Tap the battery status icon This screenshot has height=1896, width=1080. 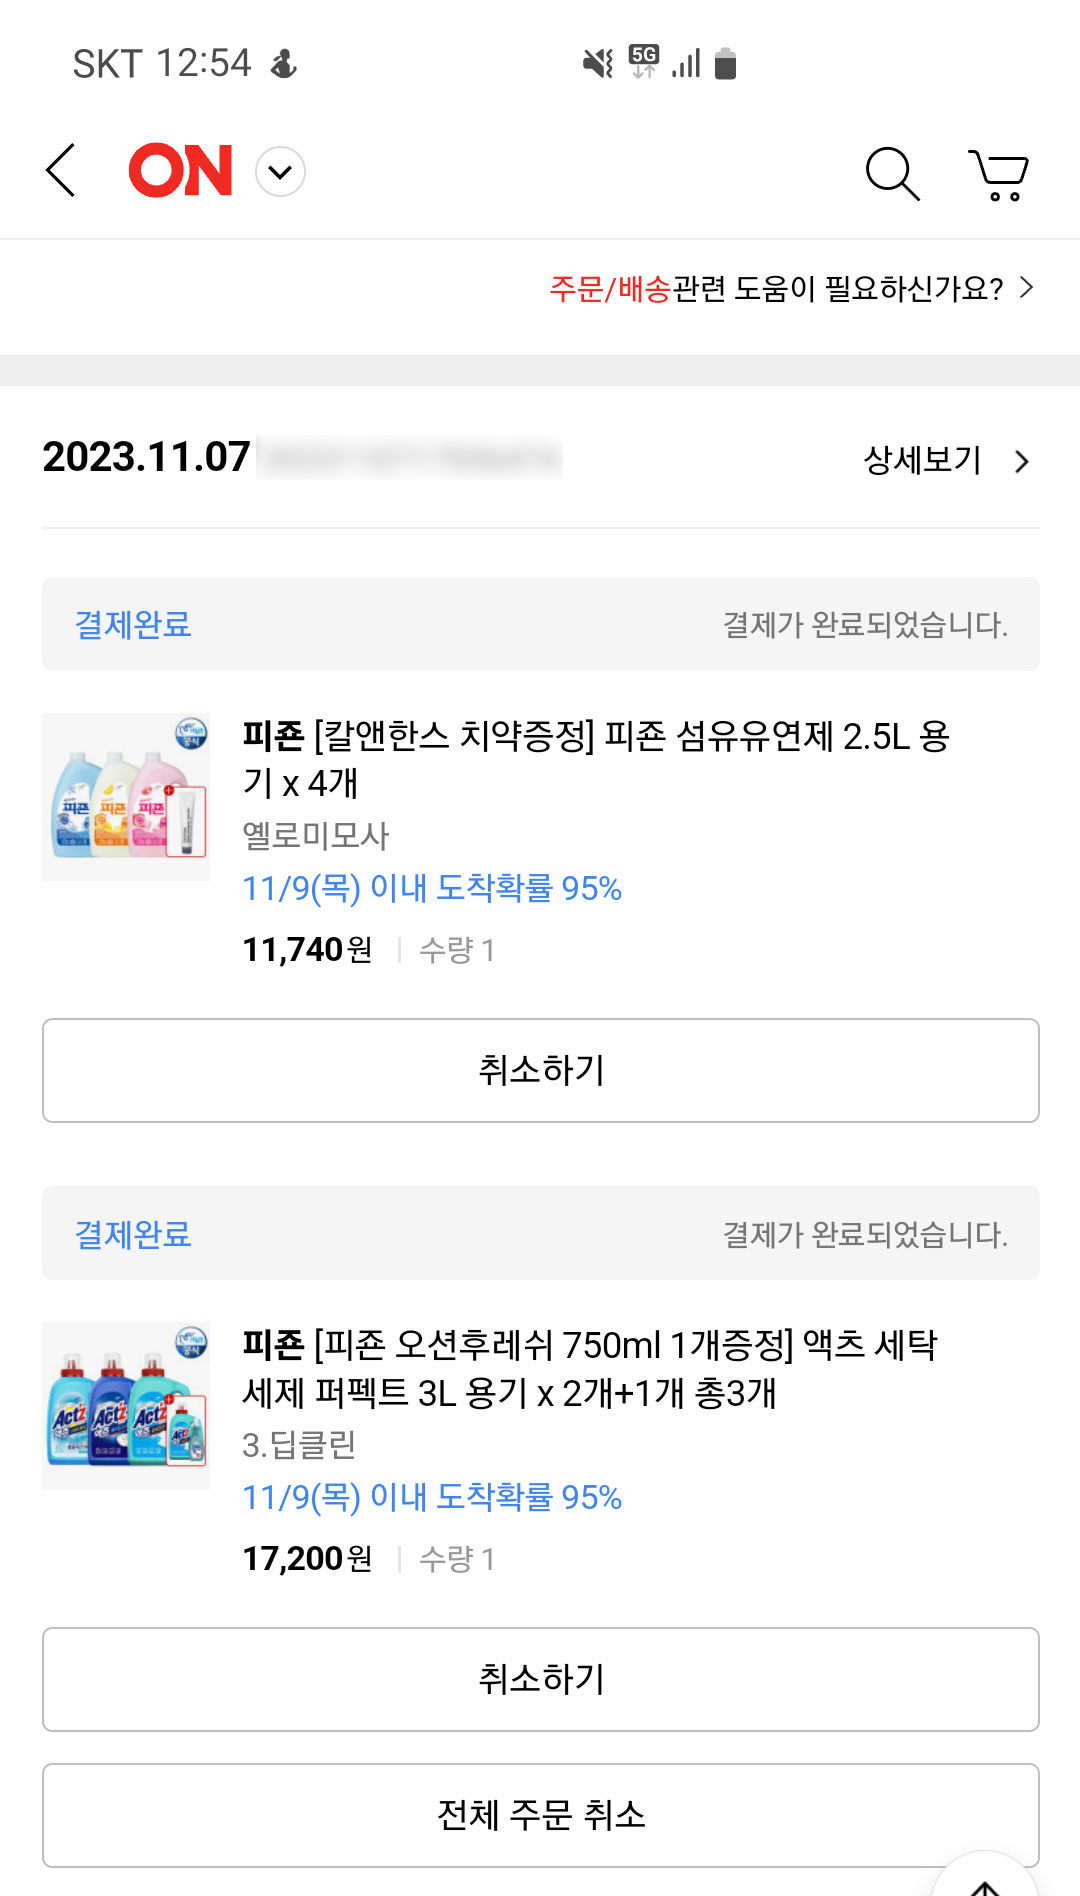726,64
